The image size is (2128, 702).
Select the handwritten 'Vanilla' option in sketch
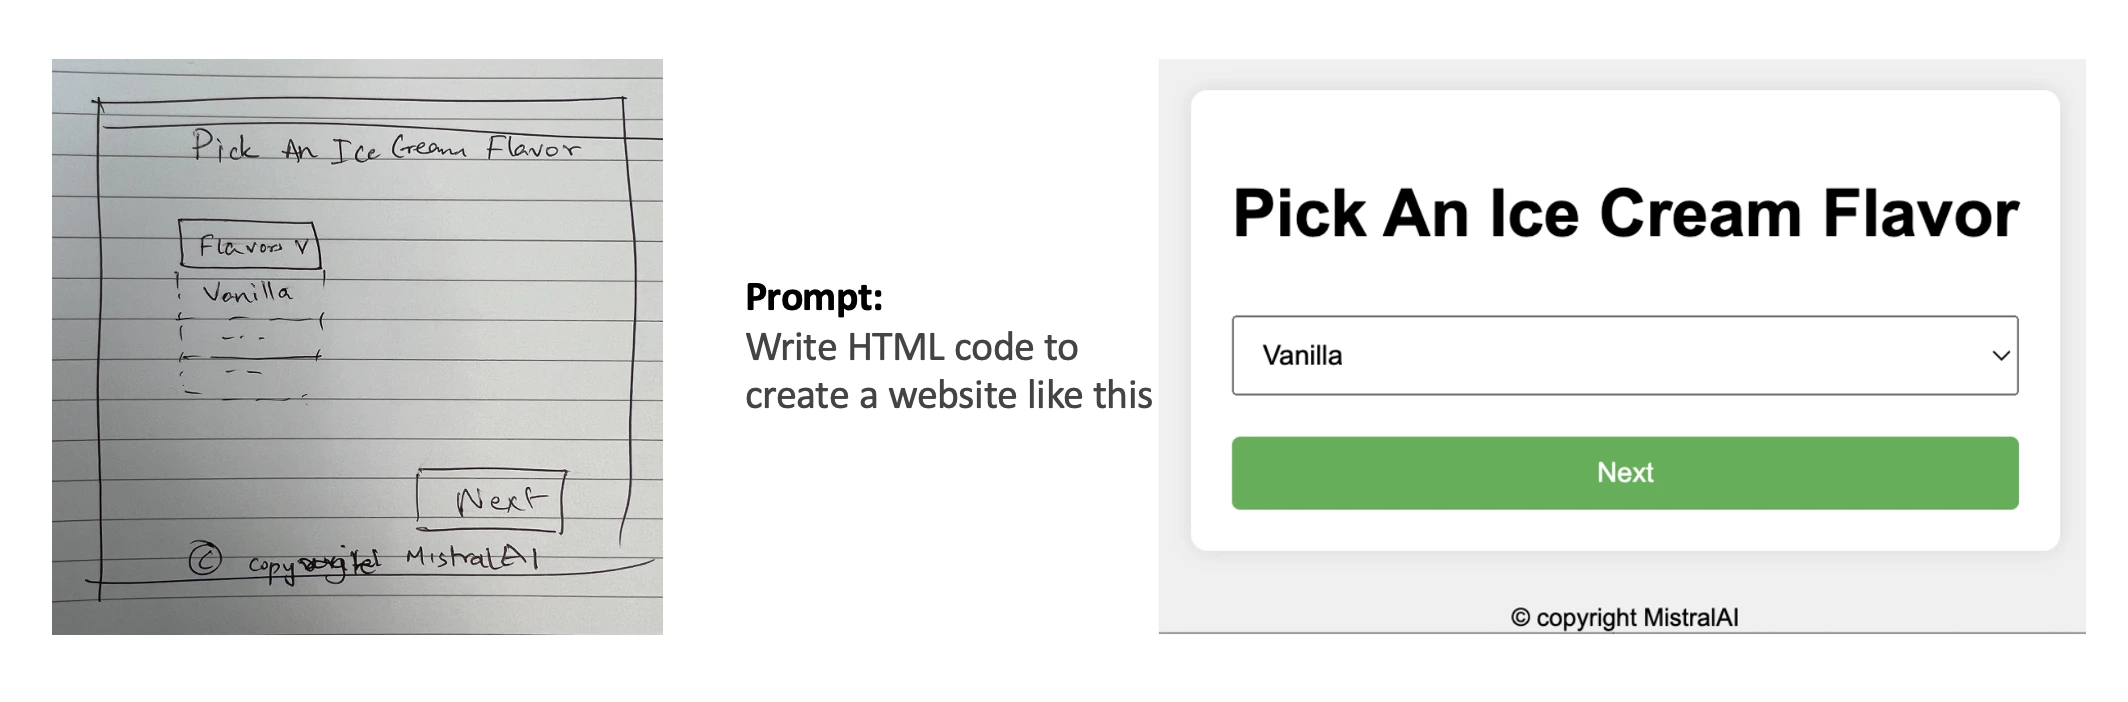247,293
